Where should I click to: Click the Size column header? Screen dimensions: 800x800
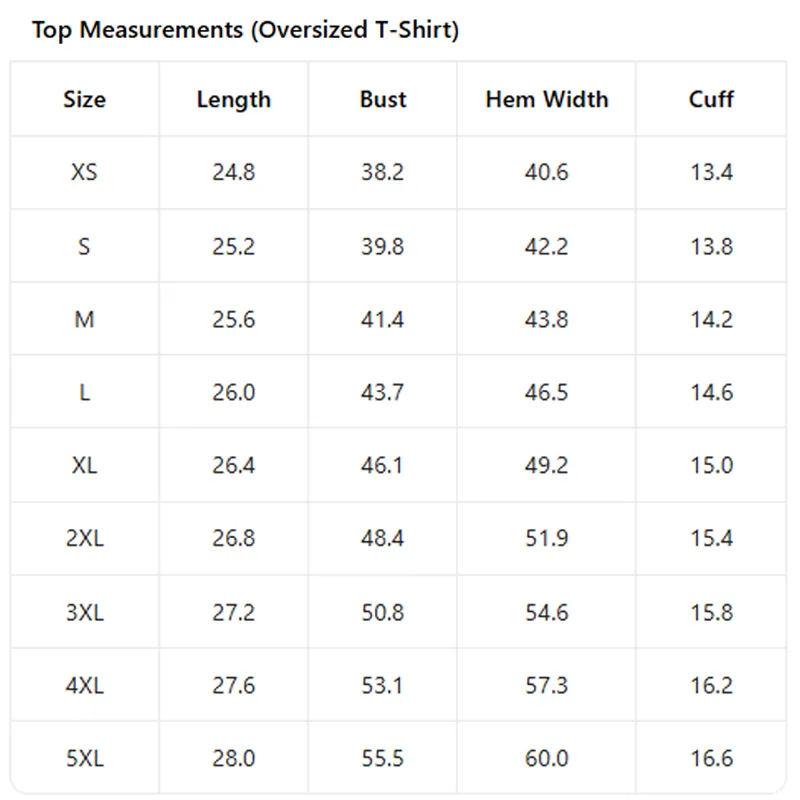pyautogui.click(x=84, y=100)
